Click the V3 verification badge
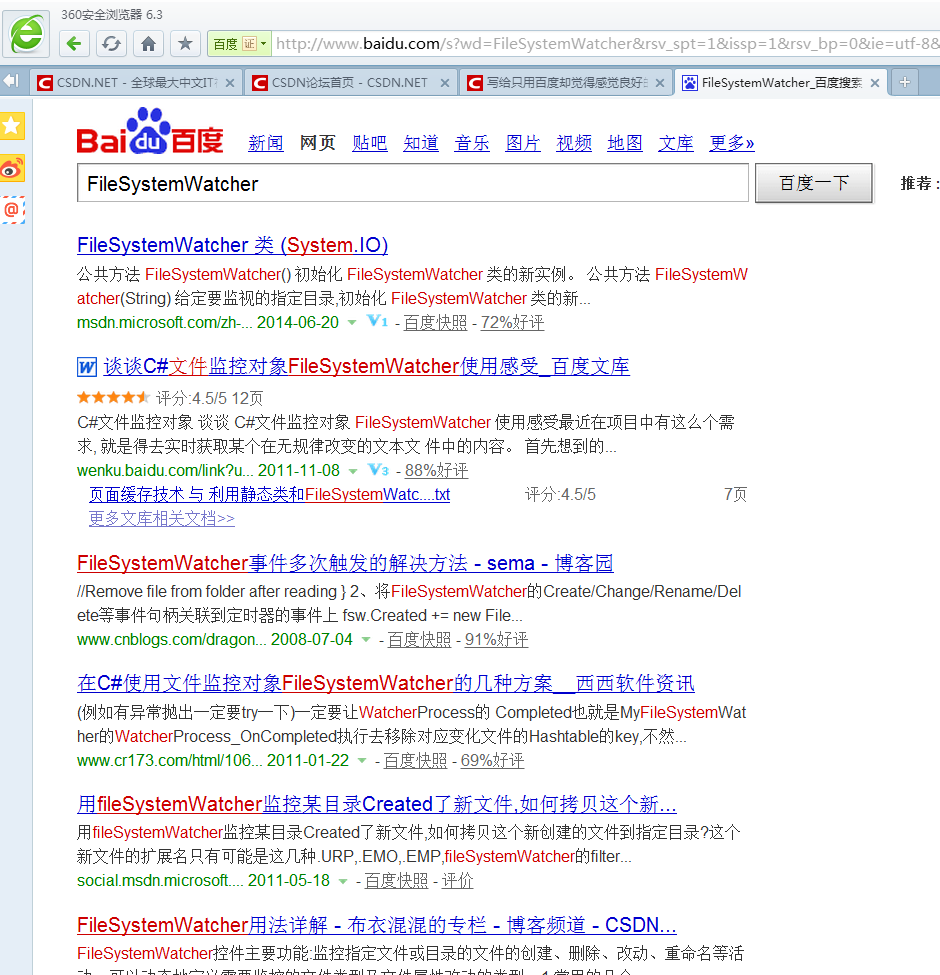 click(x=379, y=469)
